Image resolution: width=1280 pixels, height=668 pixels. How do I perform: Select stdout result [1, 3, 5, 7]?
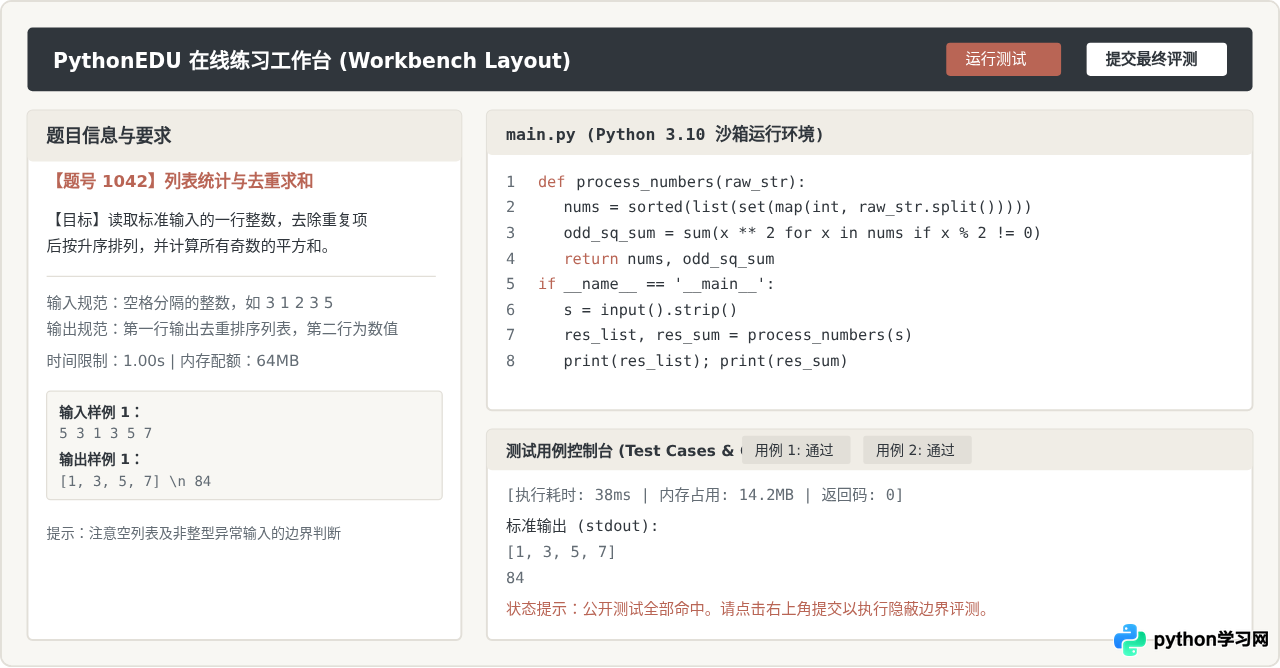[561, 552]
